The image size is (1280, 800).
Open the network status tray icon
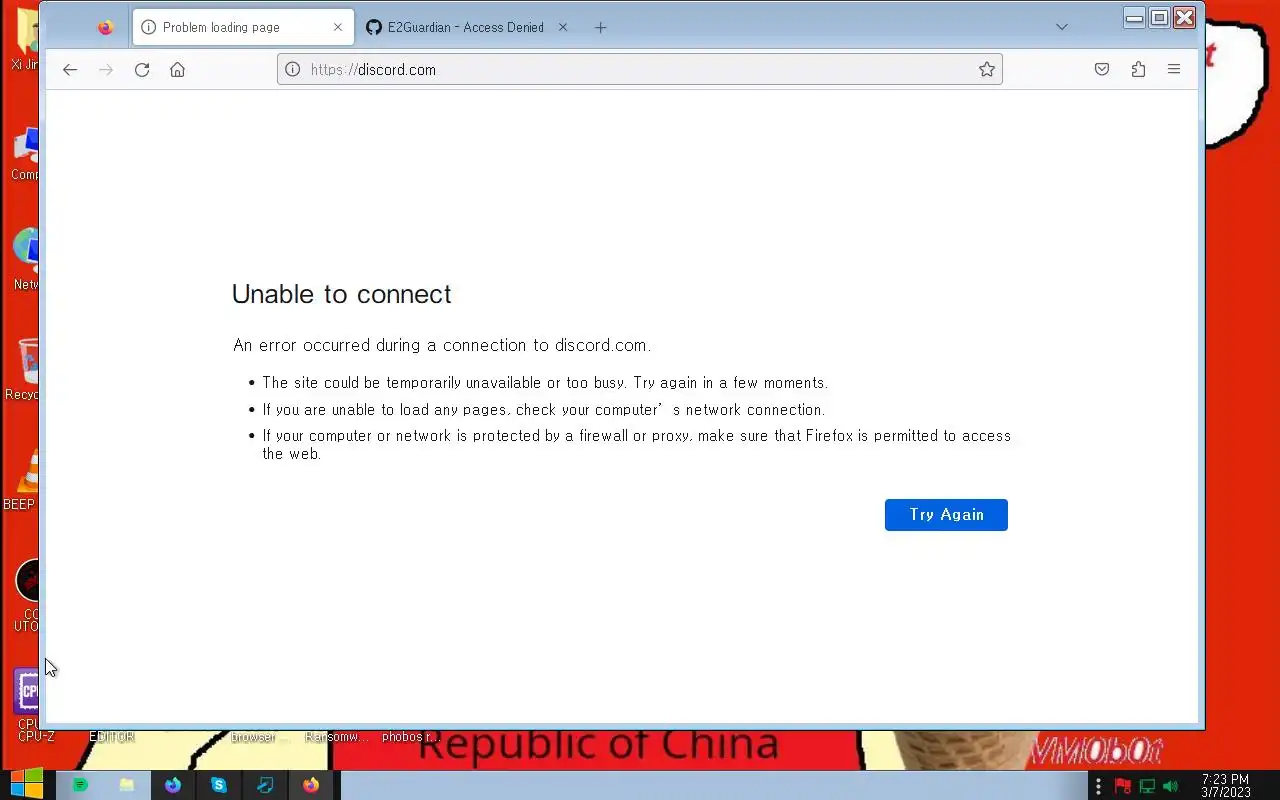[x=1147, y=786]
